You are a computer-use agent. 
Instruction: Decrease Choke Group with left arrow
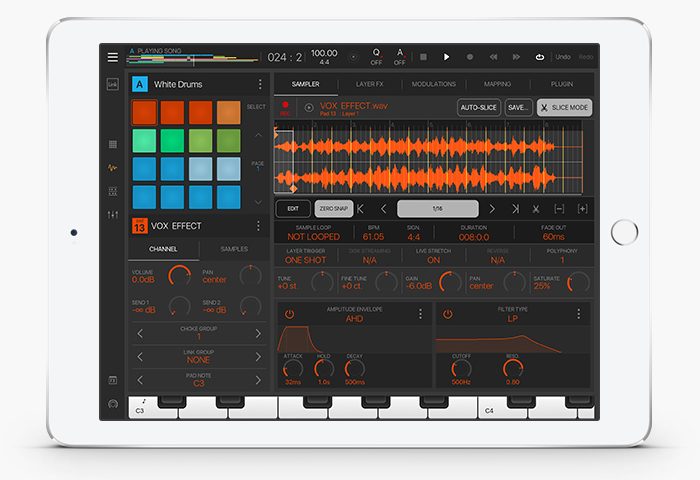[x=140, y=334]
